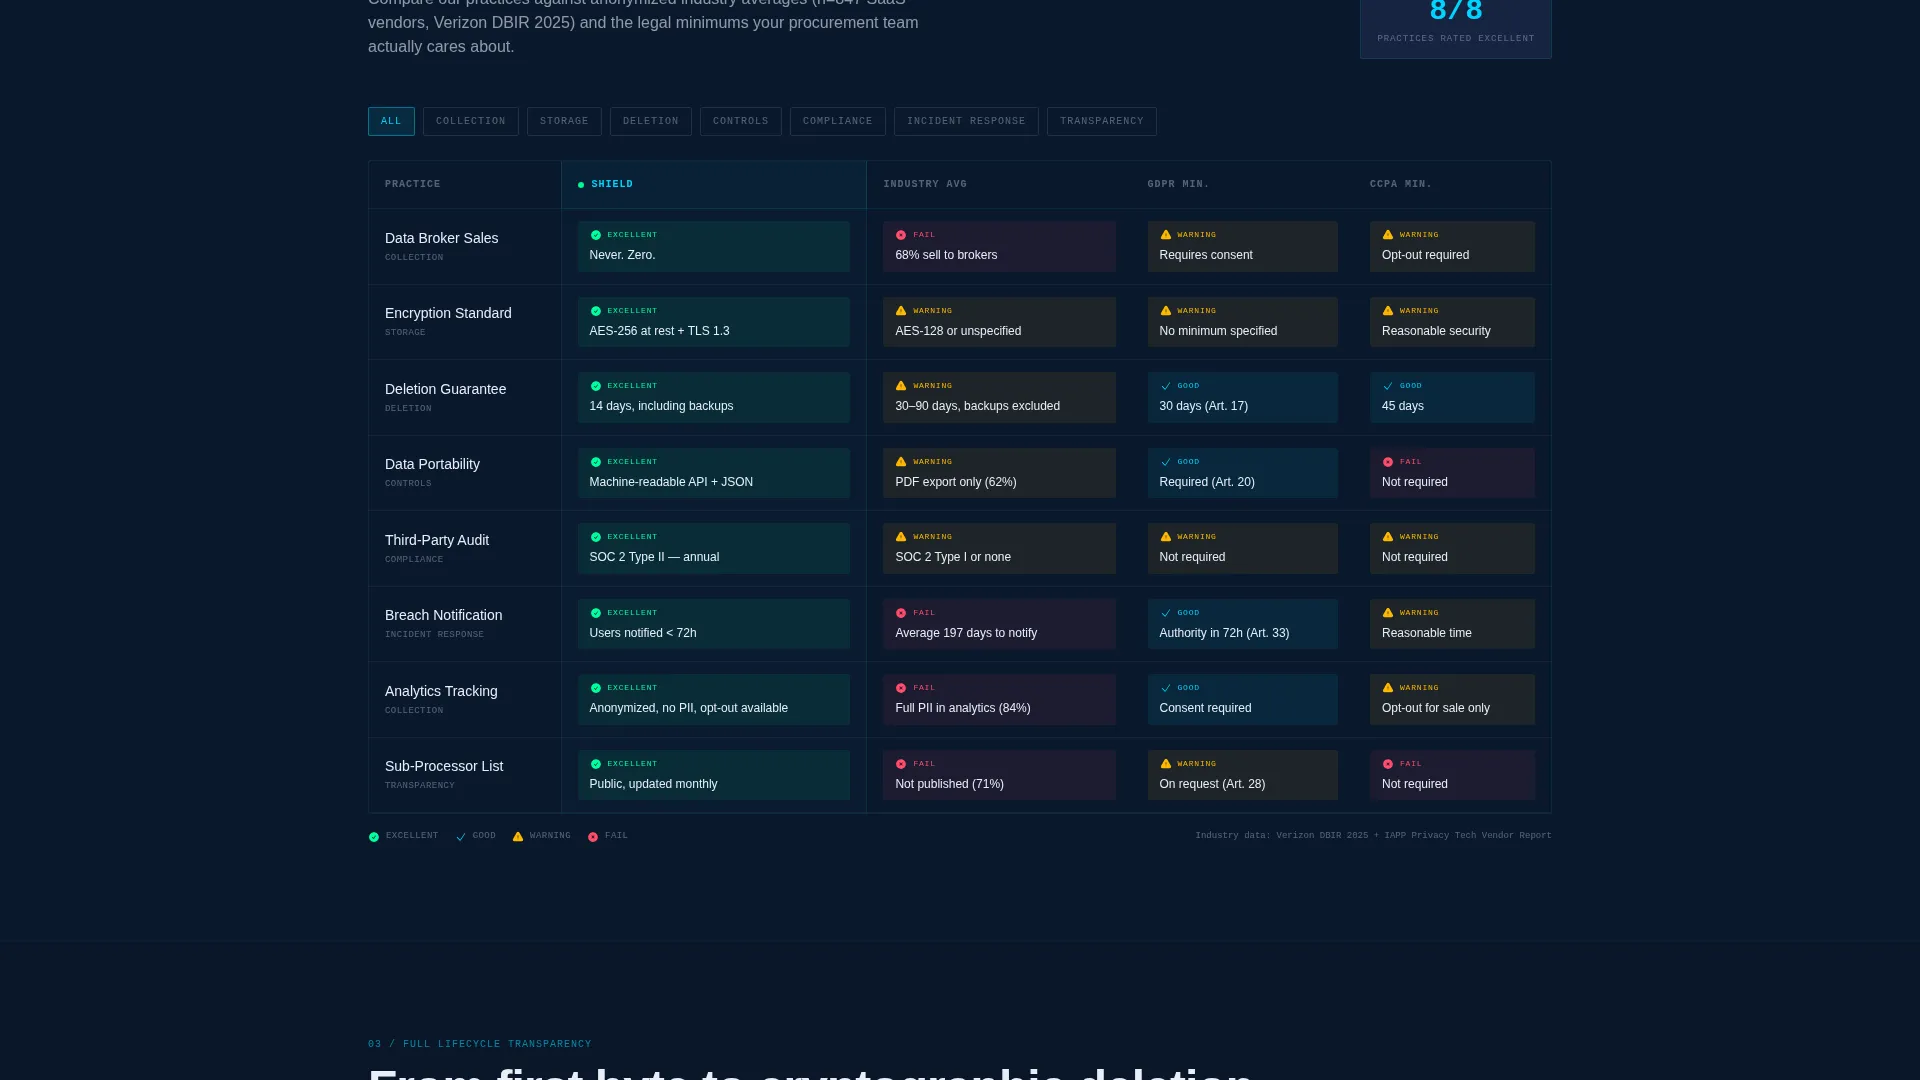The image size is (1920, 1080).
Task: Click warning icon above Reasonable time
Action: click(1388, 613)
